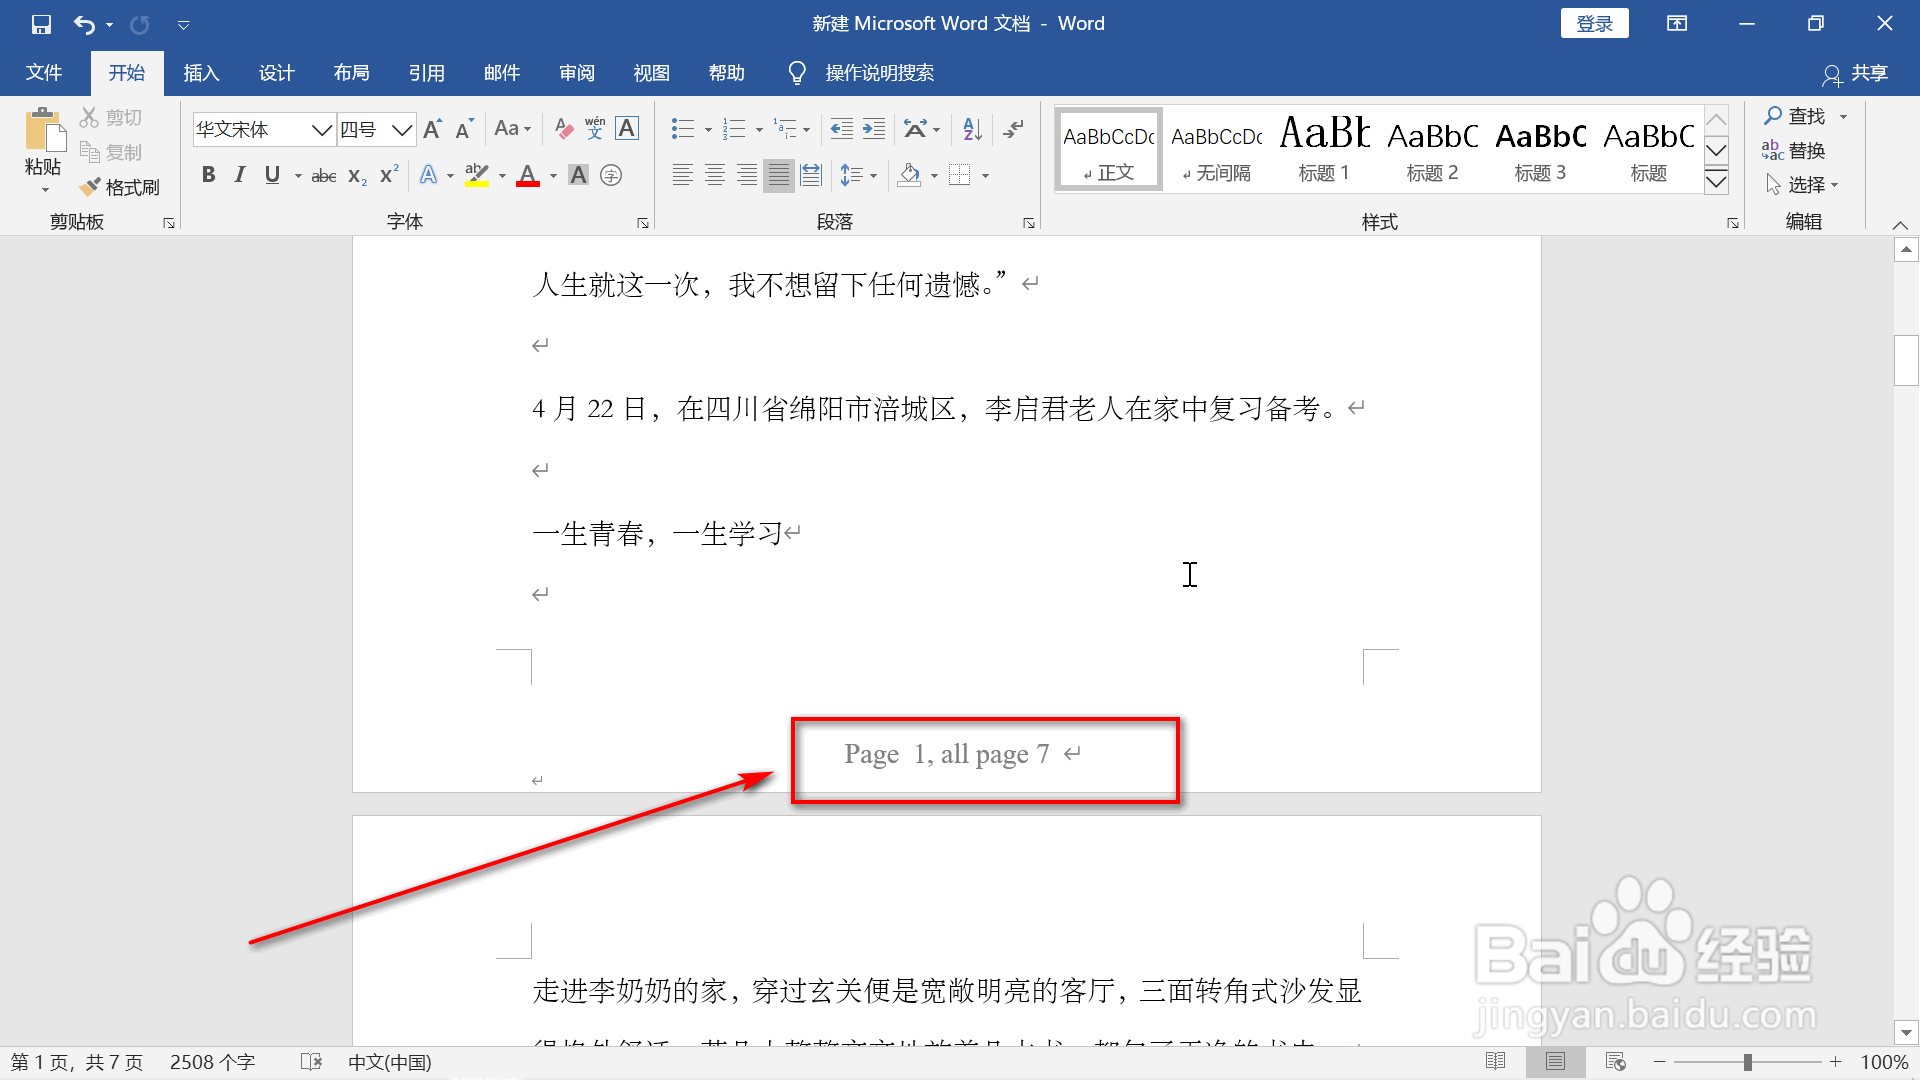Click the Save icon in quick access toolbar
Viewport: 1920px width, 1080px height.
tap(41, 24)
